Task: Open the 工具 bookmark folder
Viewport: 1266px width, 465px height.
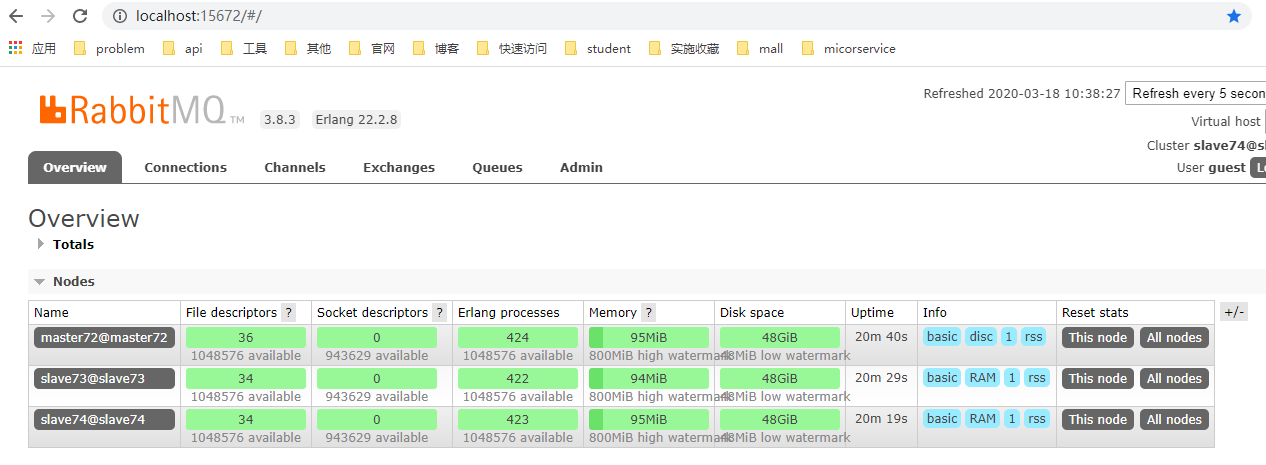Action: (x=243, y=48)
